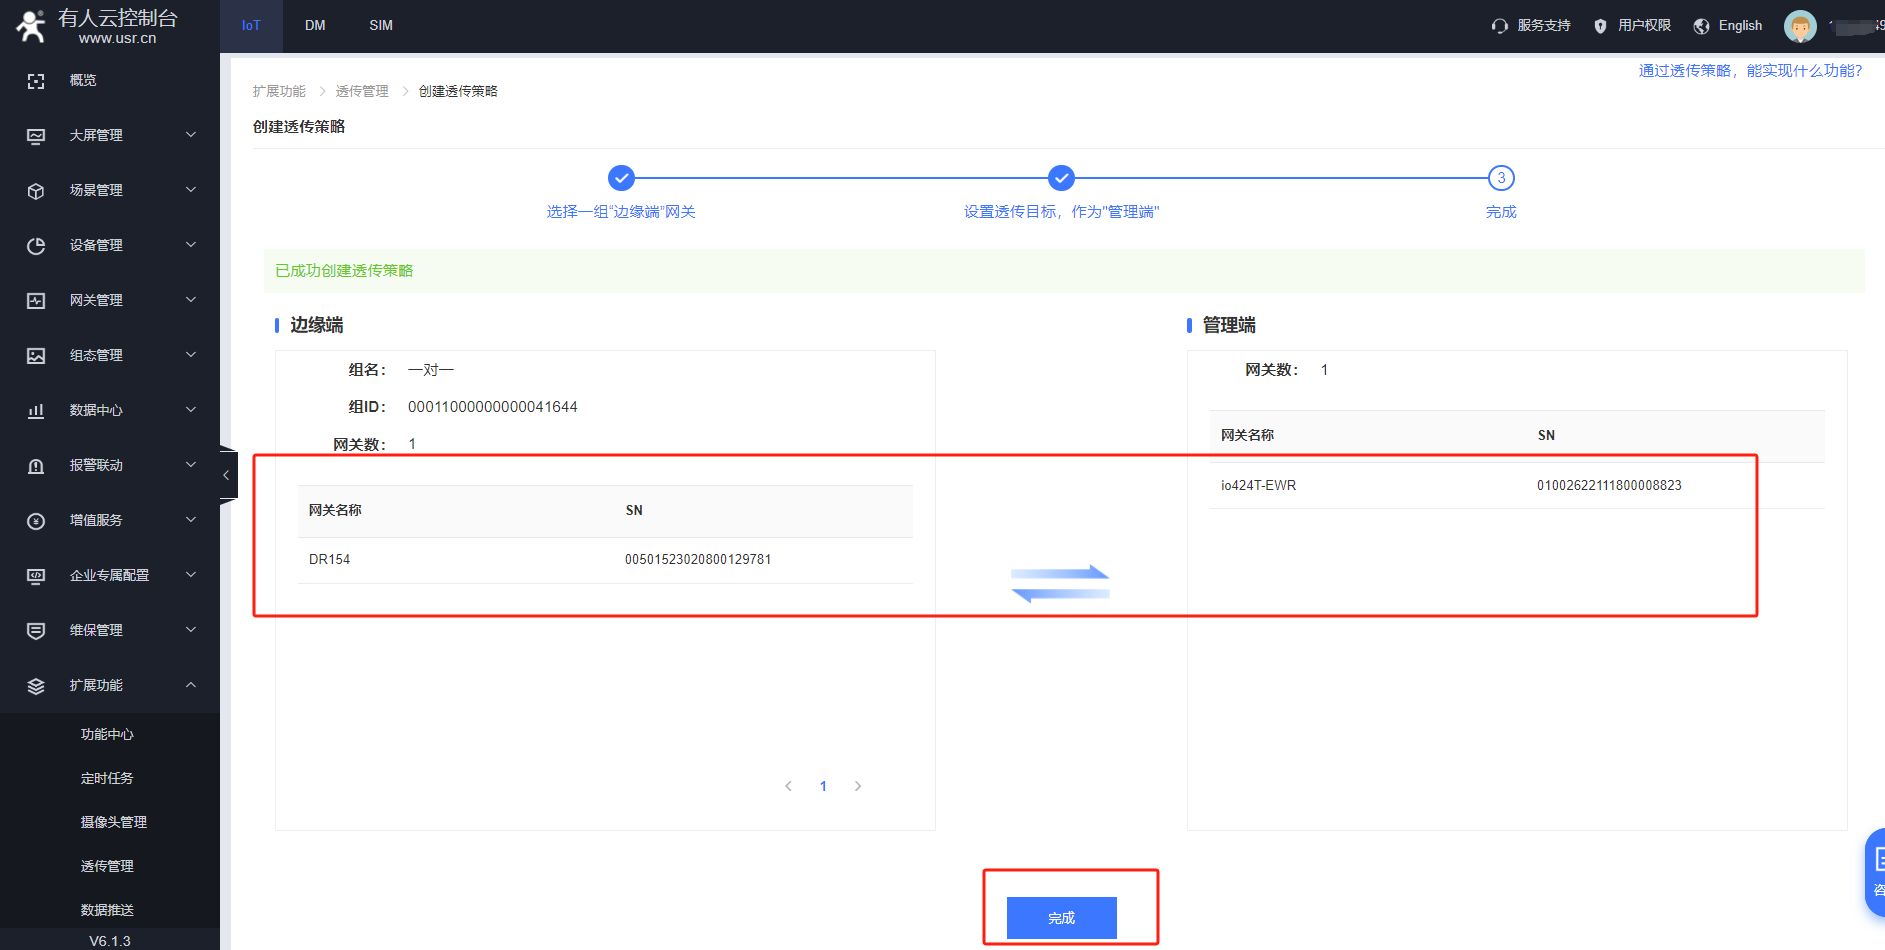Viewport: 1885px width, 950px height.
Task: Go to next page in 边缘端 list
Action: pyautogui.click(x=858, y=786)
